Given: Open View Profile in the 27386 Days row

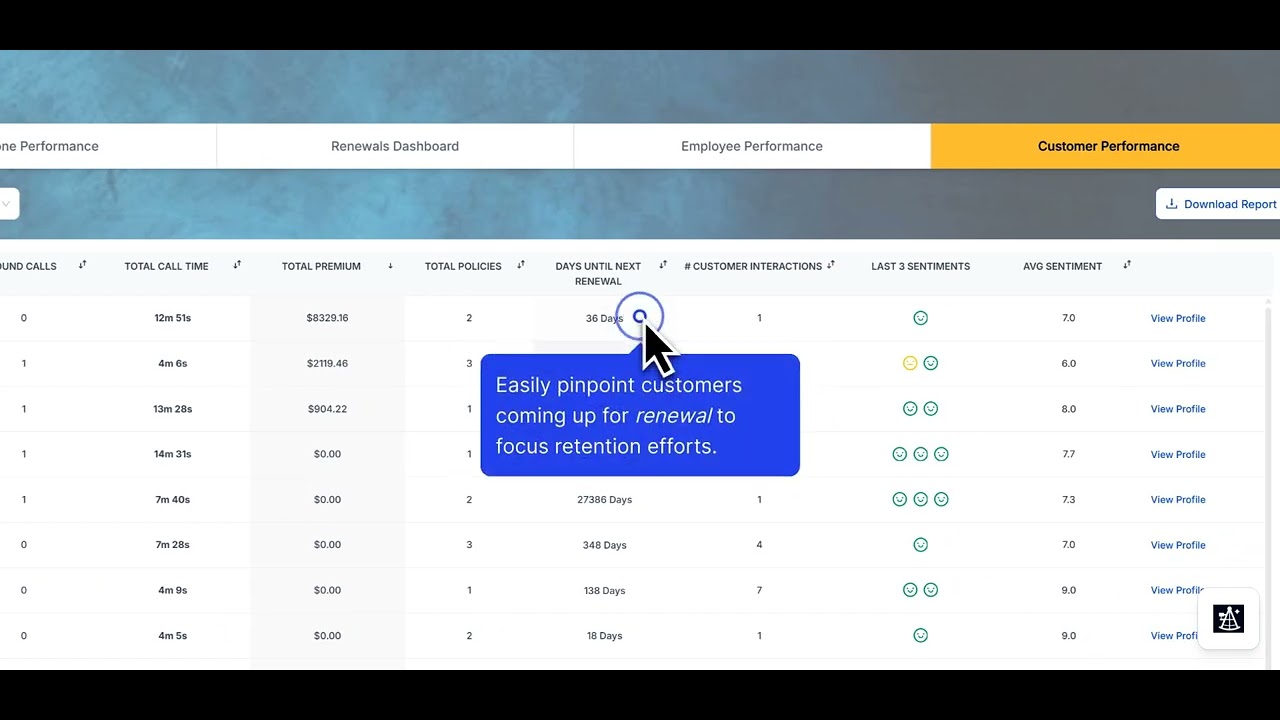Looking at the screenshot, I should pyautogui.click(x=1178, y=499).
